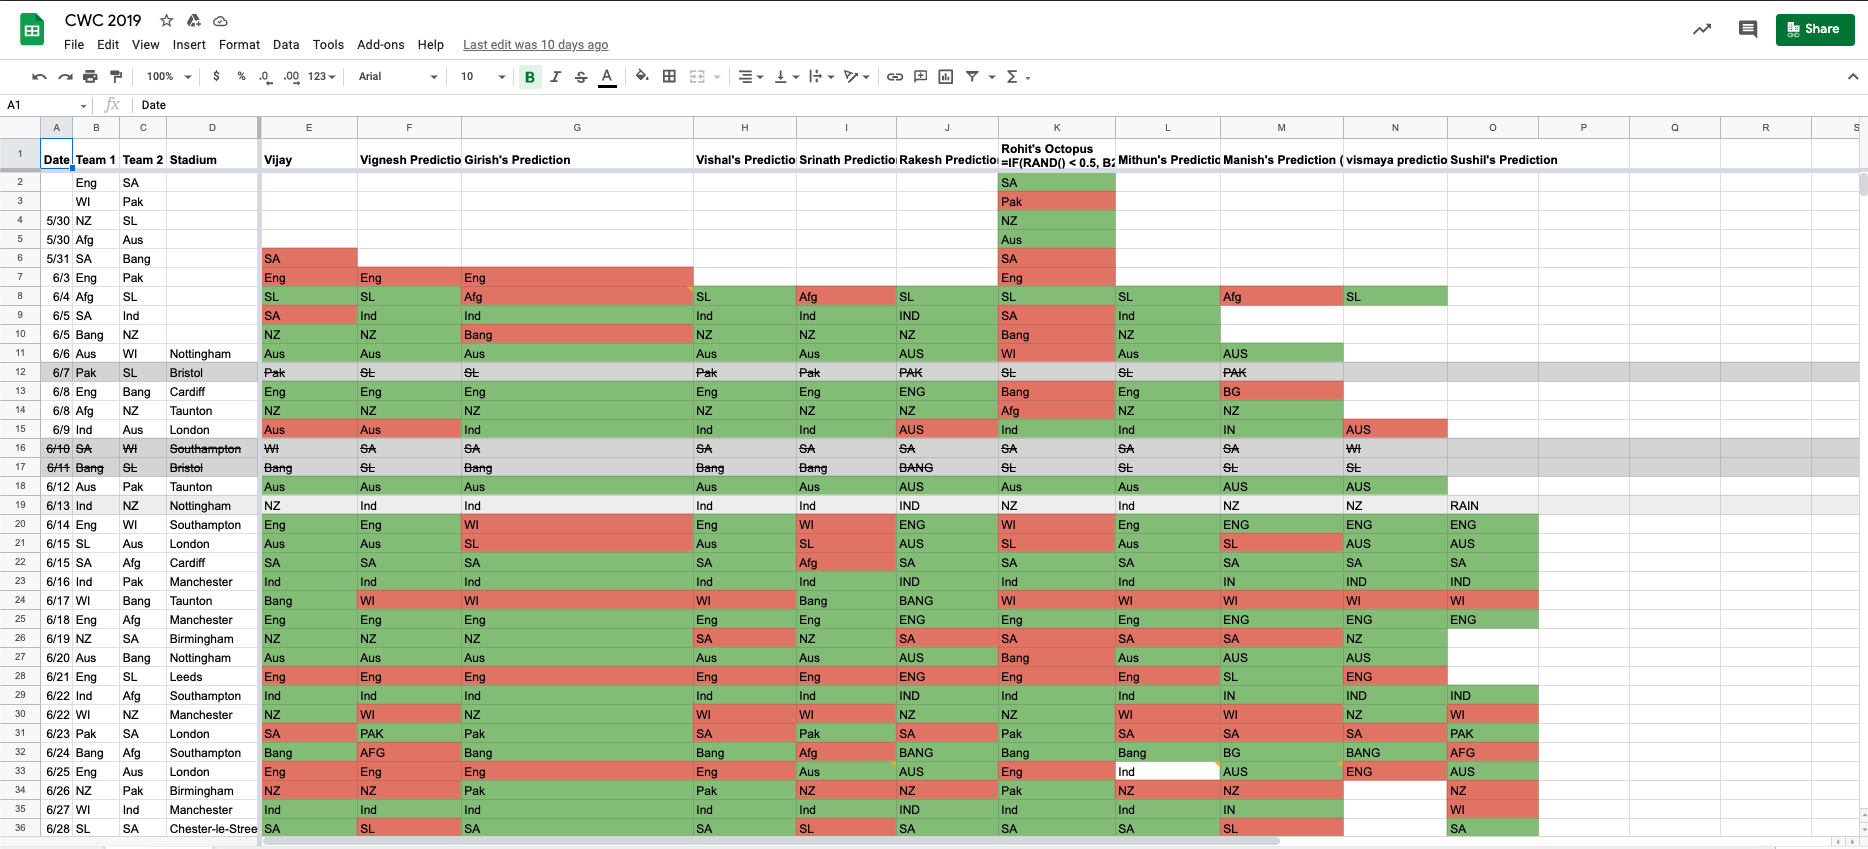Click the Undo icon
This screenshot has height=849, width=1868.
pos(39,77)
